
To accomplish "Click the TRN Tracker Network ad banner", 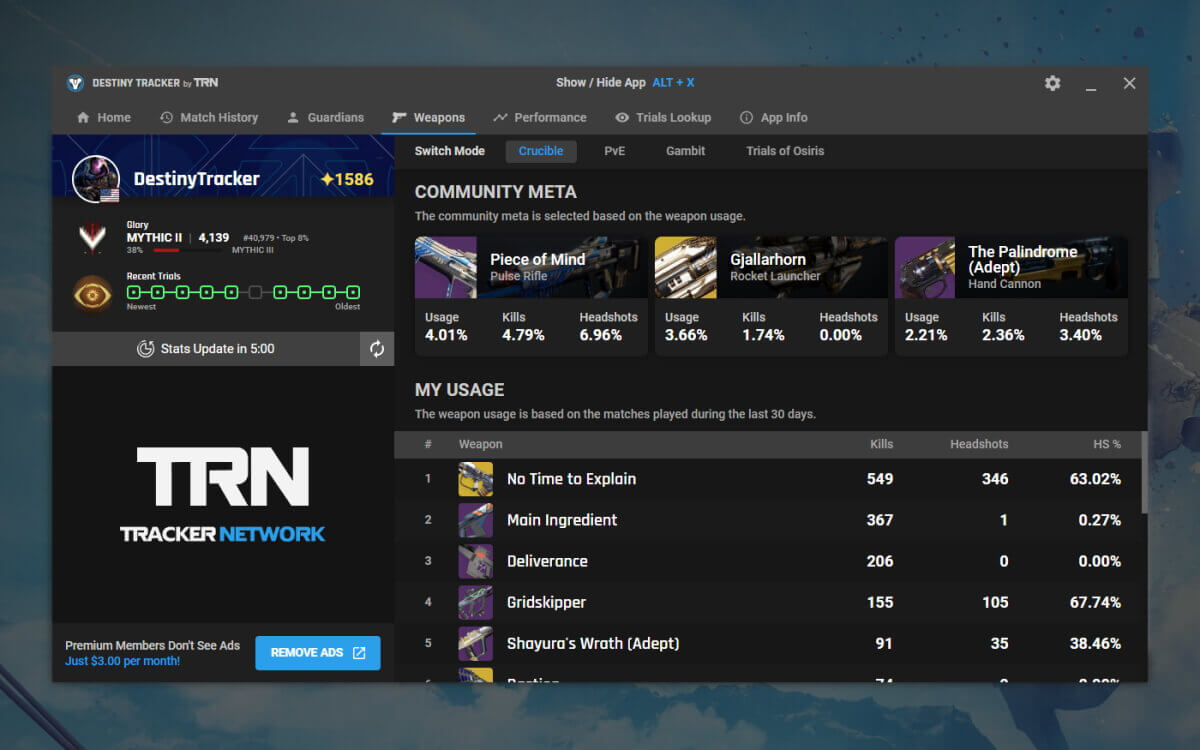I will (x=223, y=494).
